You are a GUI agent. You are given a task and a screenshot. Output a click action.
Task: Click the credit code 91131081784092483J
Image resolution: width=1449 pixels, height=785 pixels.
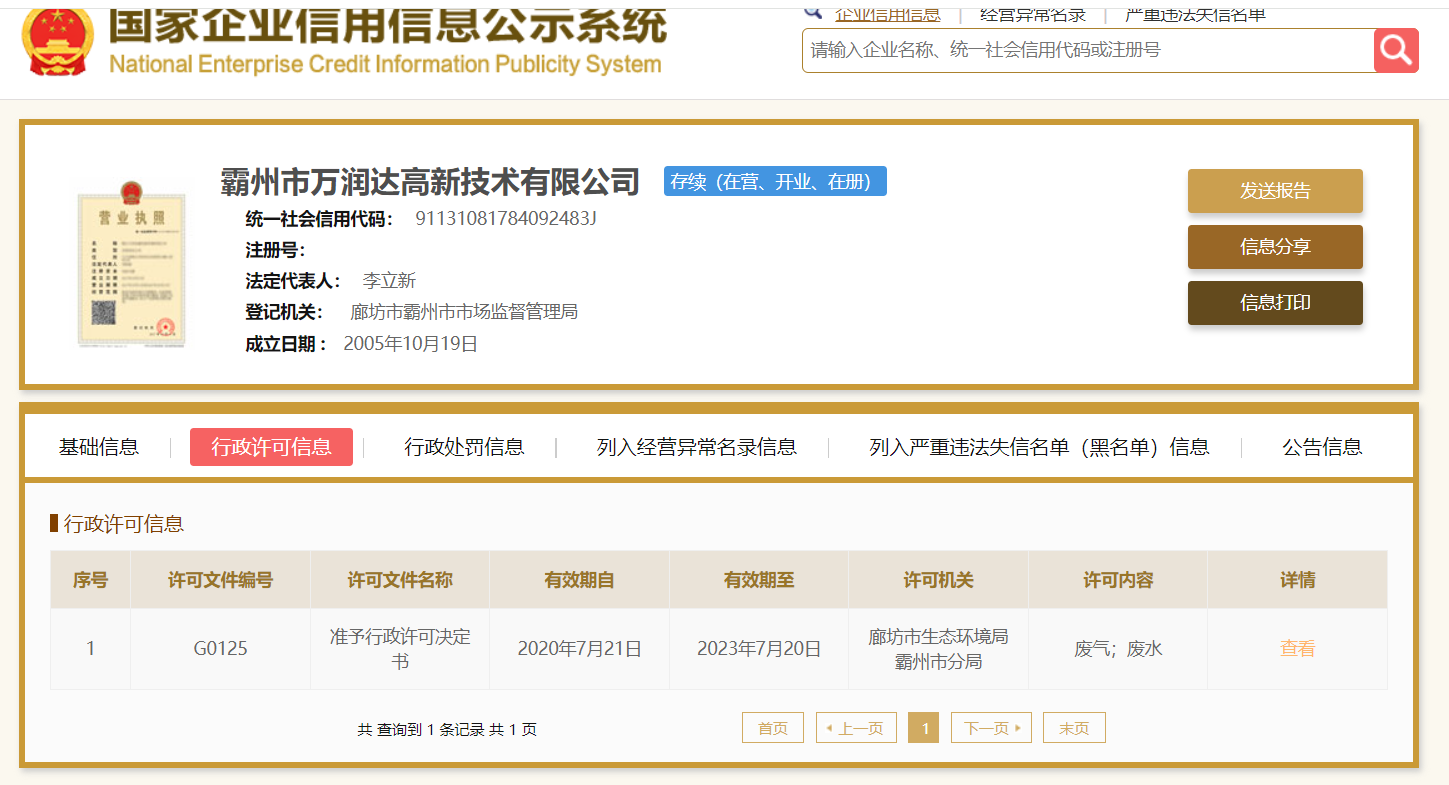click(x=506, y=218)
